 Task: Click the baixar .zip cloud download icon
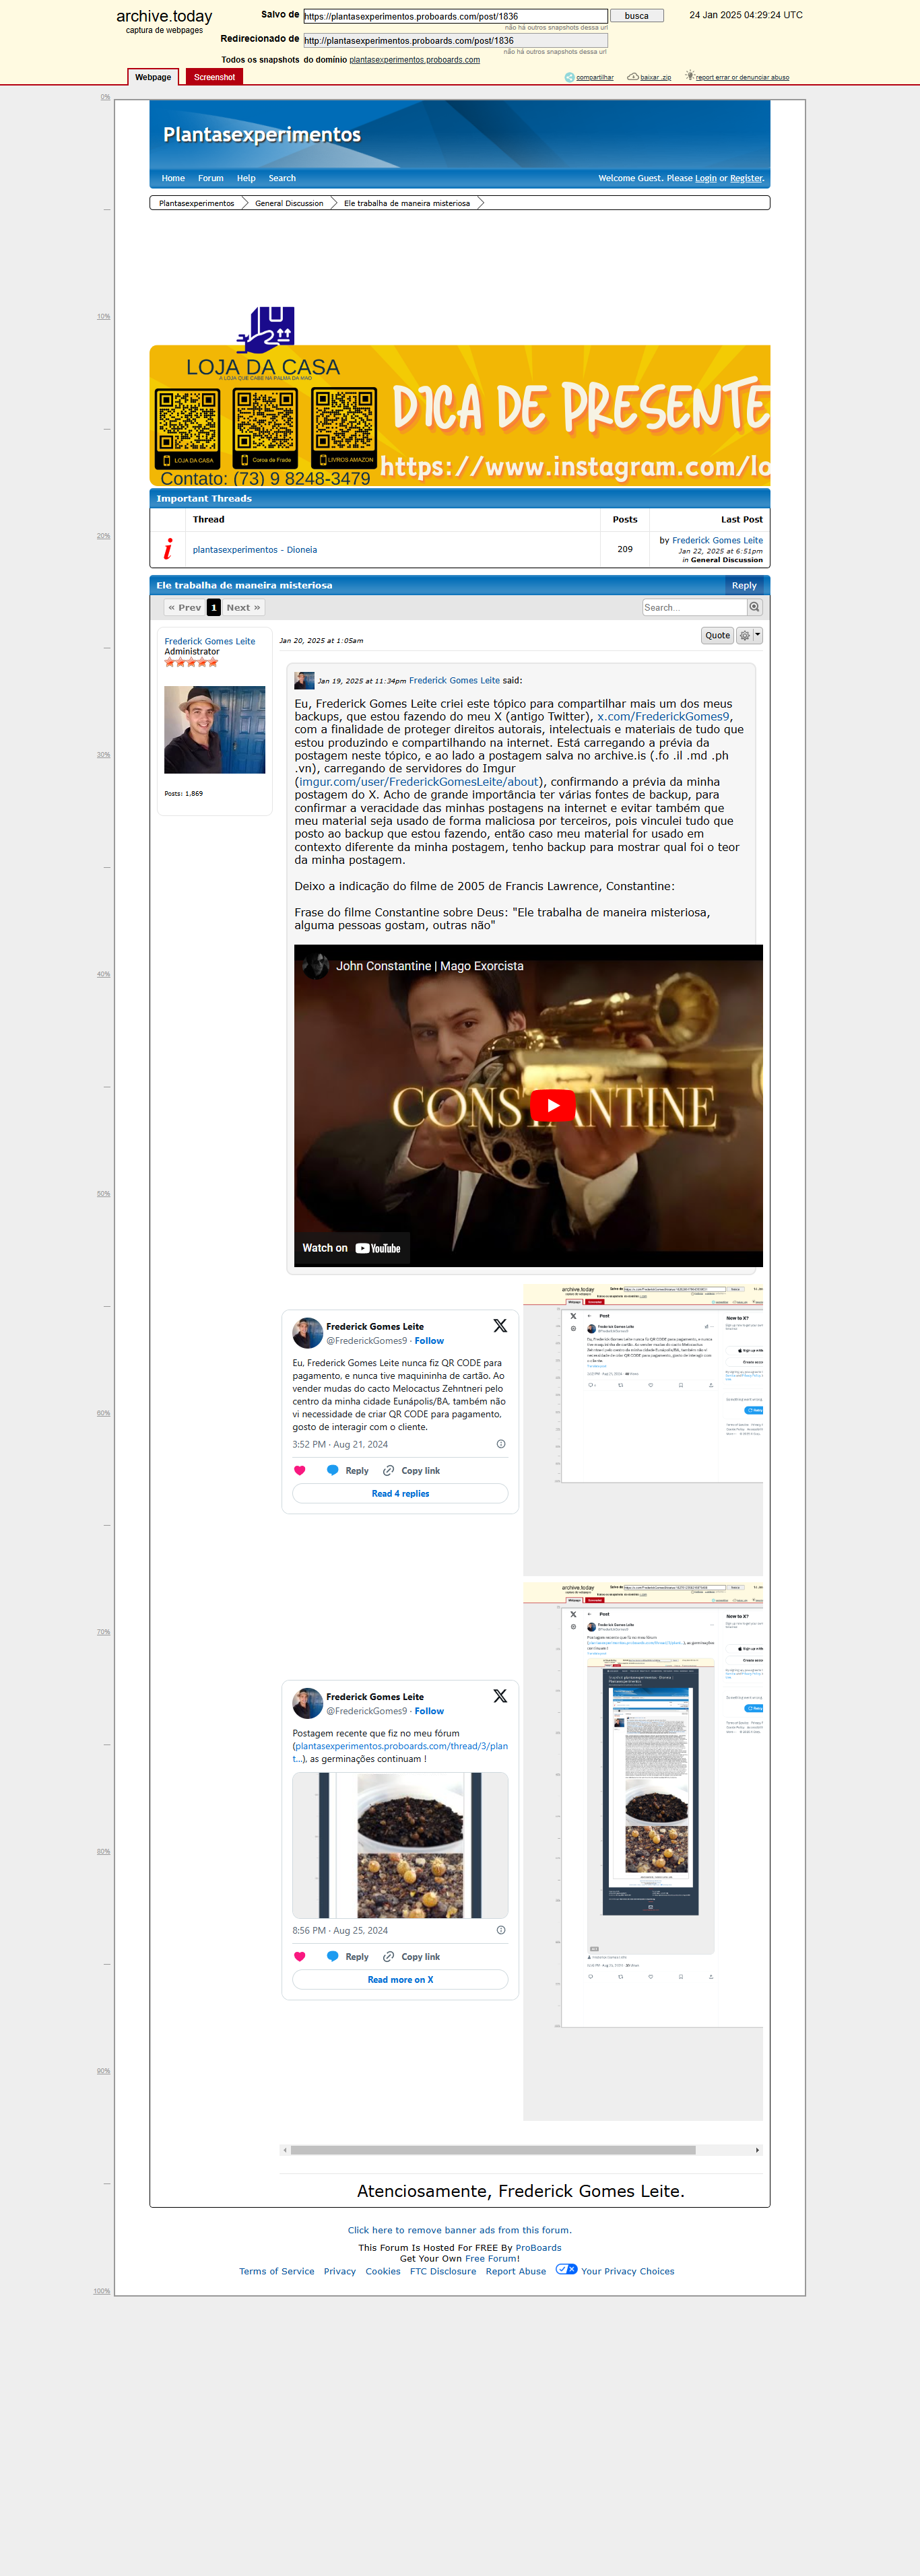633,77
